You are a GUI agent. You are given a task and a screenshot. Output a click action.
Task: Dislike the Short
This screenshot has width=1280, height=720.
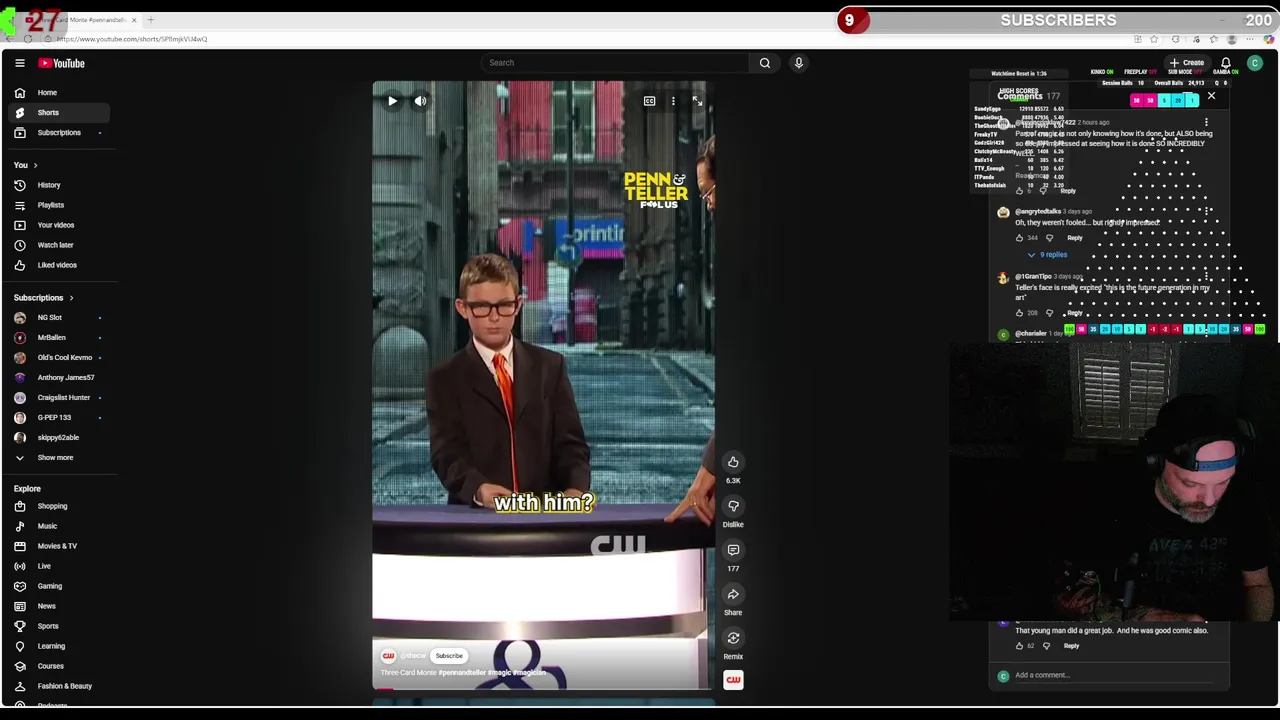tap(733, 506)
